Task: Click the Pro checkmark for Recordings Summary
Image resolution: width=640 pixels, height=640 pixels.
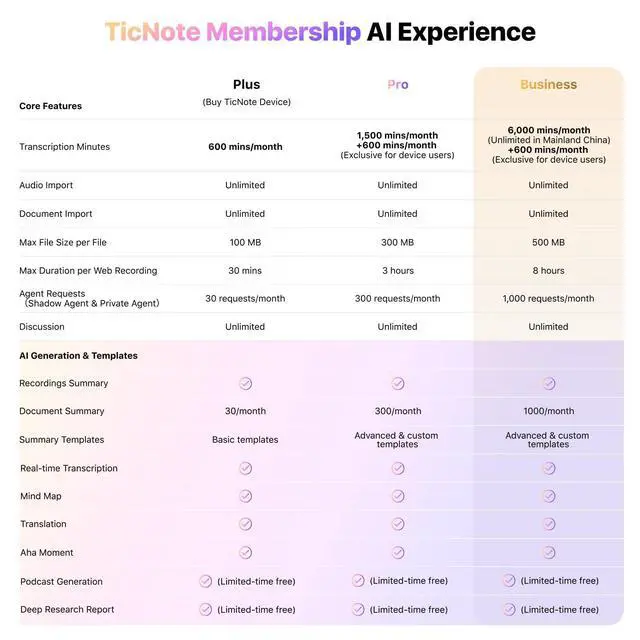Action: coord(398,384)
